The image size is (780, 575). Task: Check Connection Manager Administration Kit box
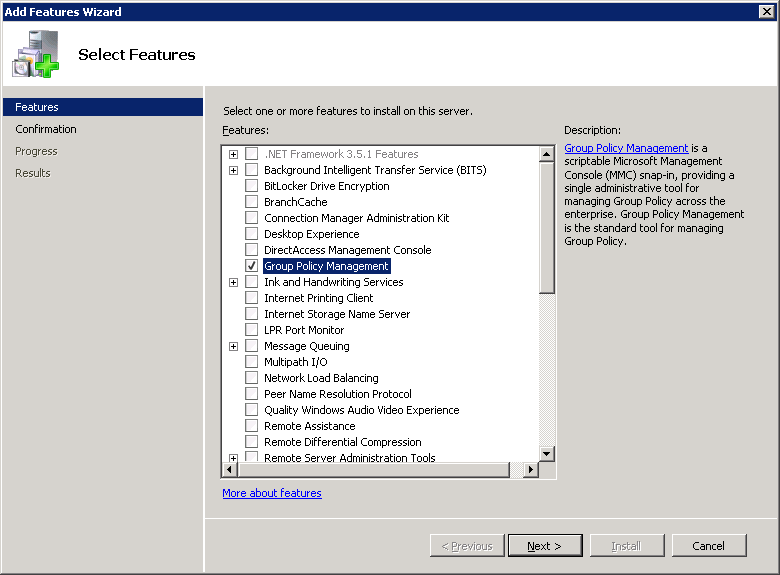(252, 217)
